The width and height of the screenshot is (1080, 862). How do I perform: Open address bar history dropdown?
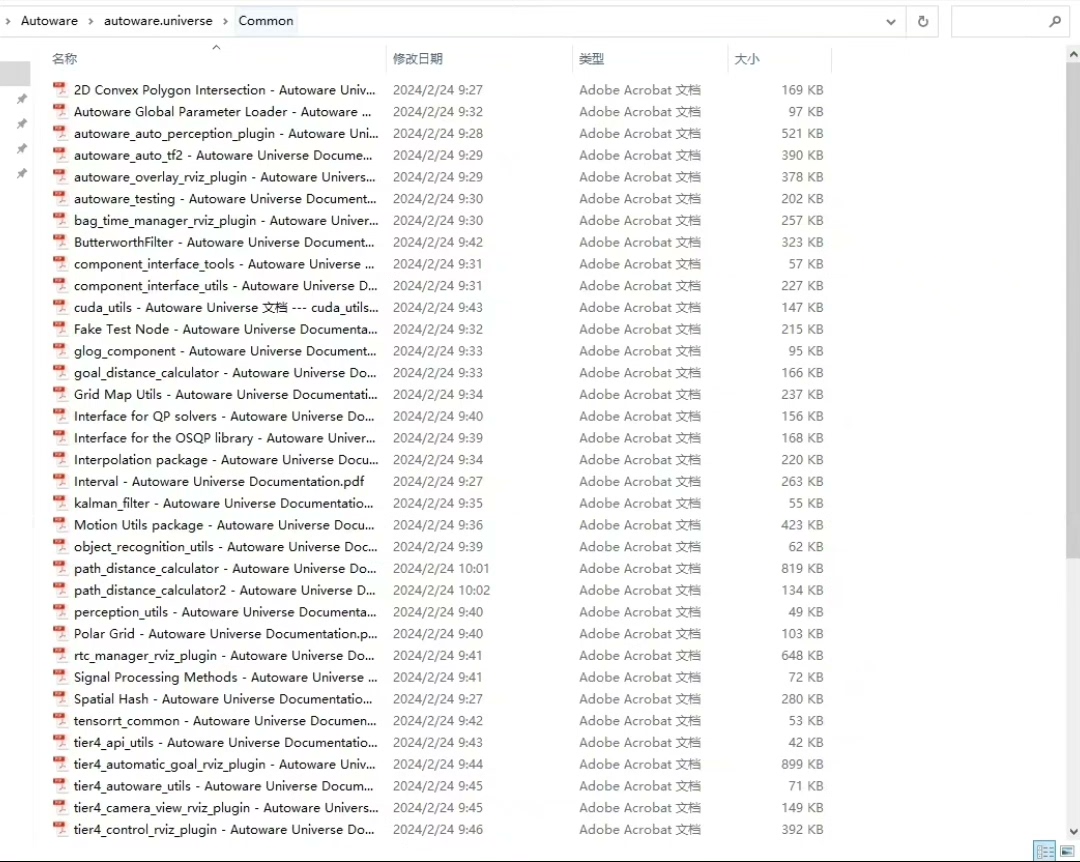891,21
